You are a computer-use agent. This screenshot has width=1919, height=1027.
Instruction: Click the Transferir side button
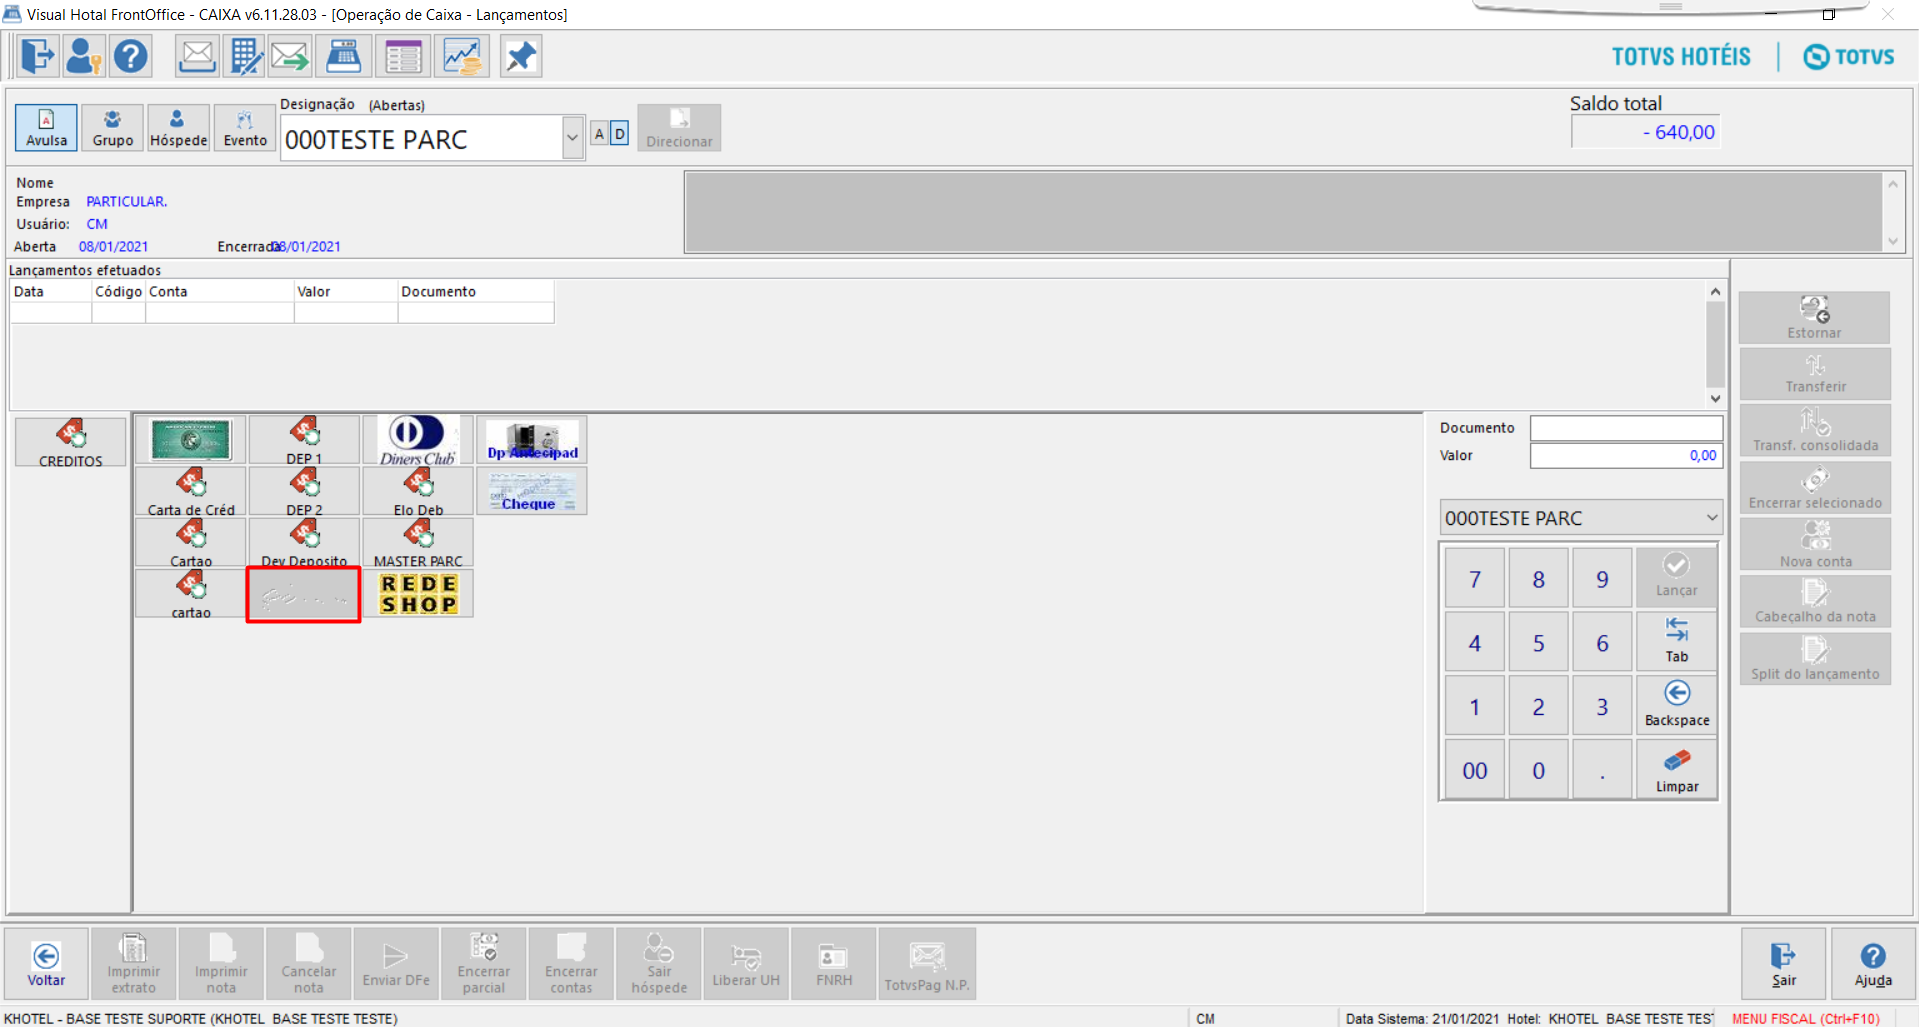pos(1814,374)
